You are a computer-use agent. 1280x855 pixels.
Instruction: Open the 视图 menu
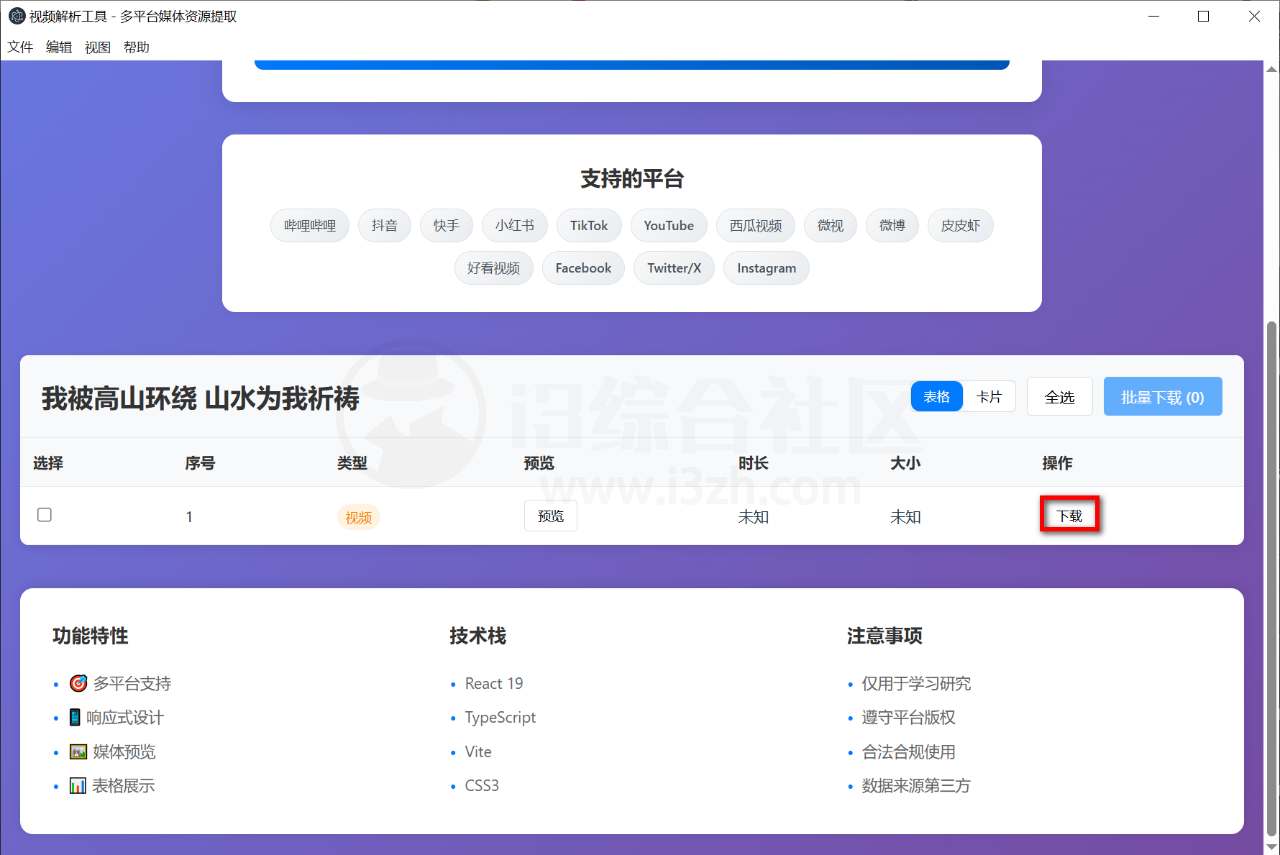(96, 47)
